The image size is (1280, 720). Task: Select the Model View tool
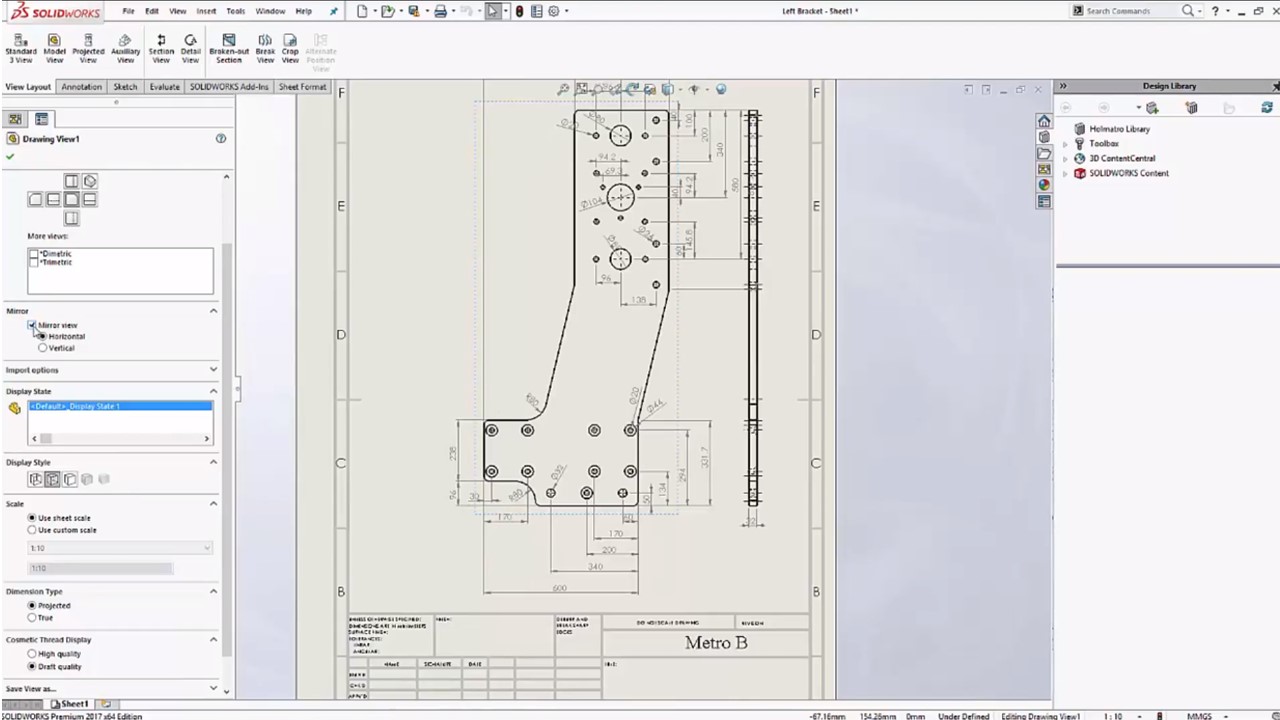pyautogui.click(x=54, y=48)
